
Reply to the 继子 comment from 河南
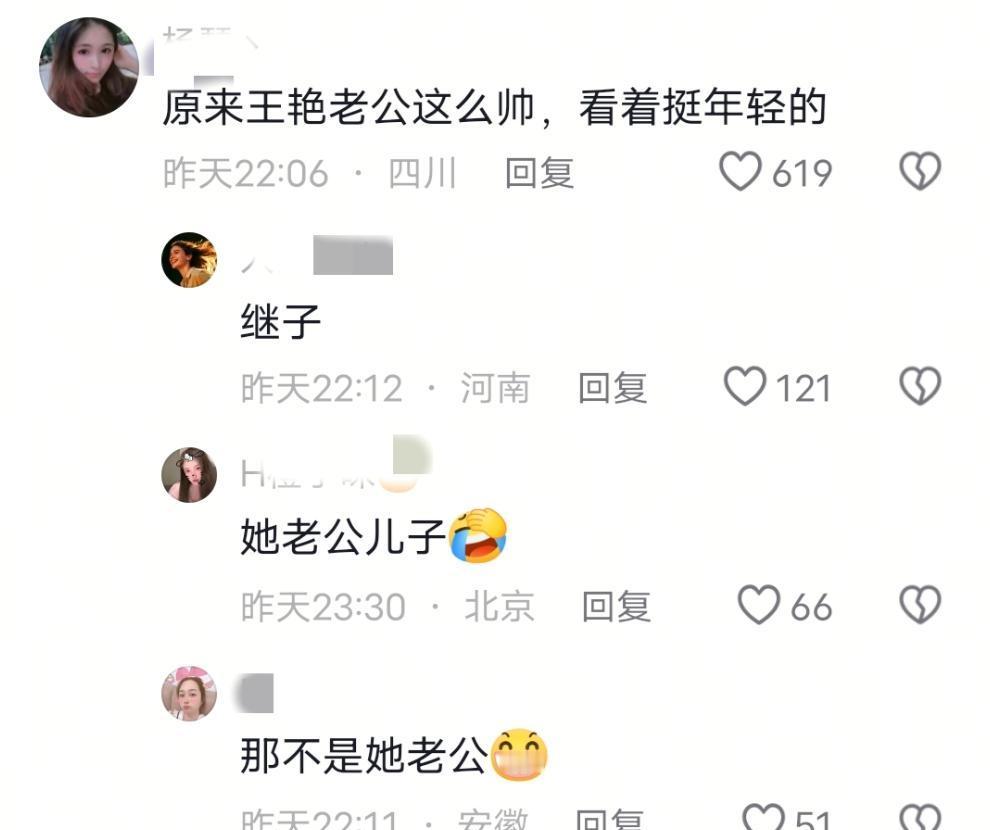[x=612, y=388]
